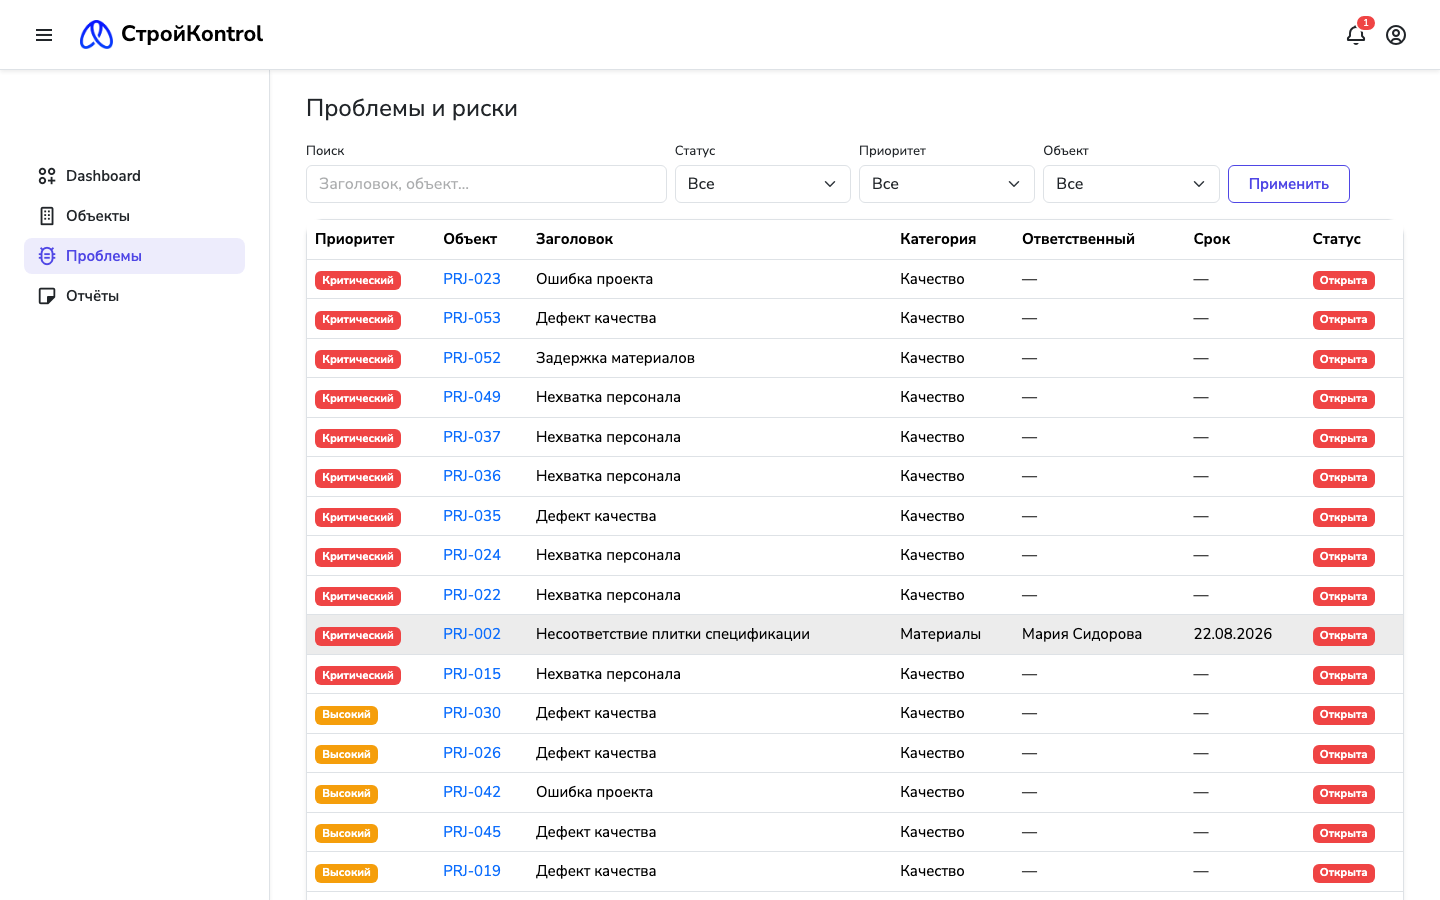Open Объекты section in the sidebar

(x=134, y=216)
